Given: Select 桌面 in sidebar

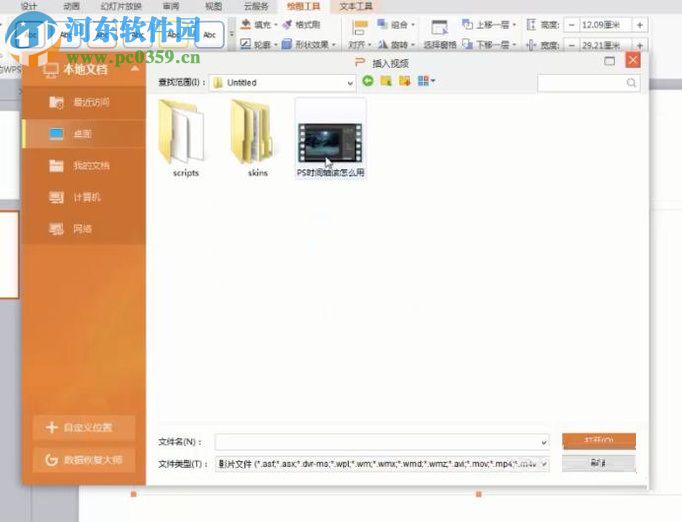Looking at the screenshot, I should (84, 134).
